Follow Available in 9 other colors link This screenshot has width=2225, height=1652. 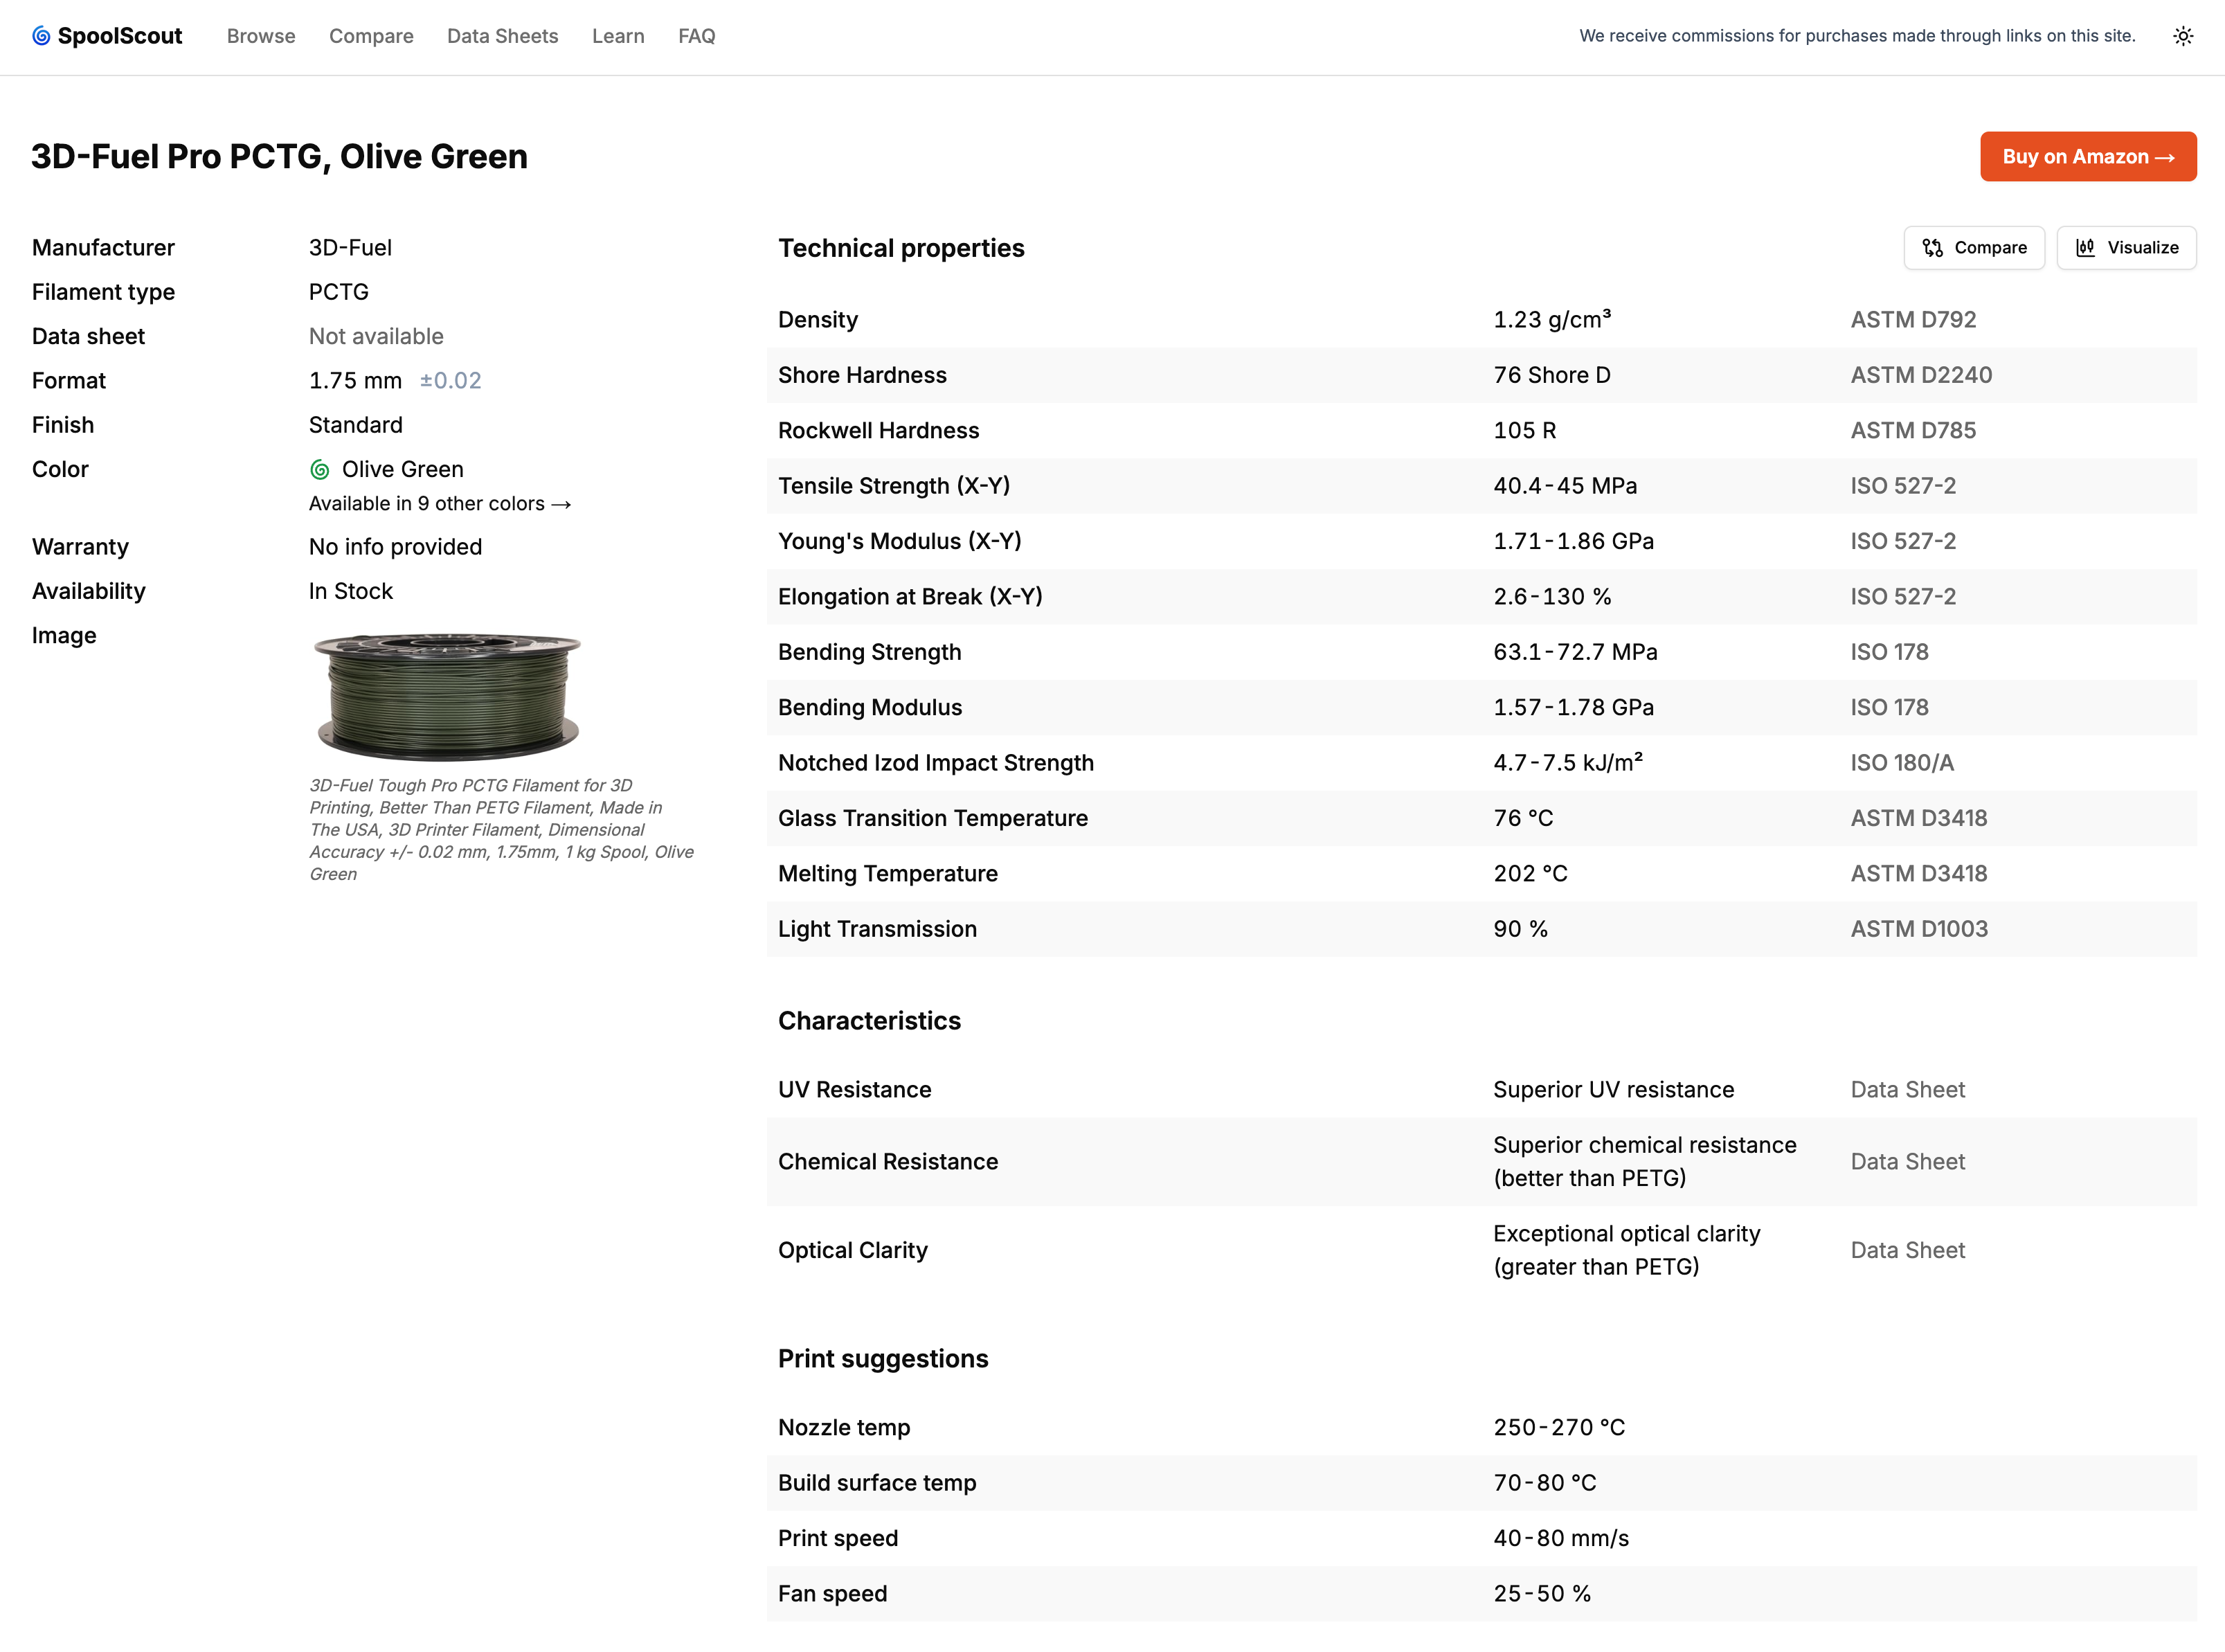[440, 504]
